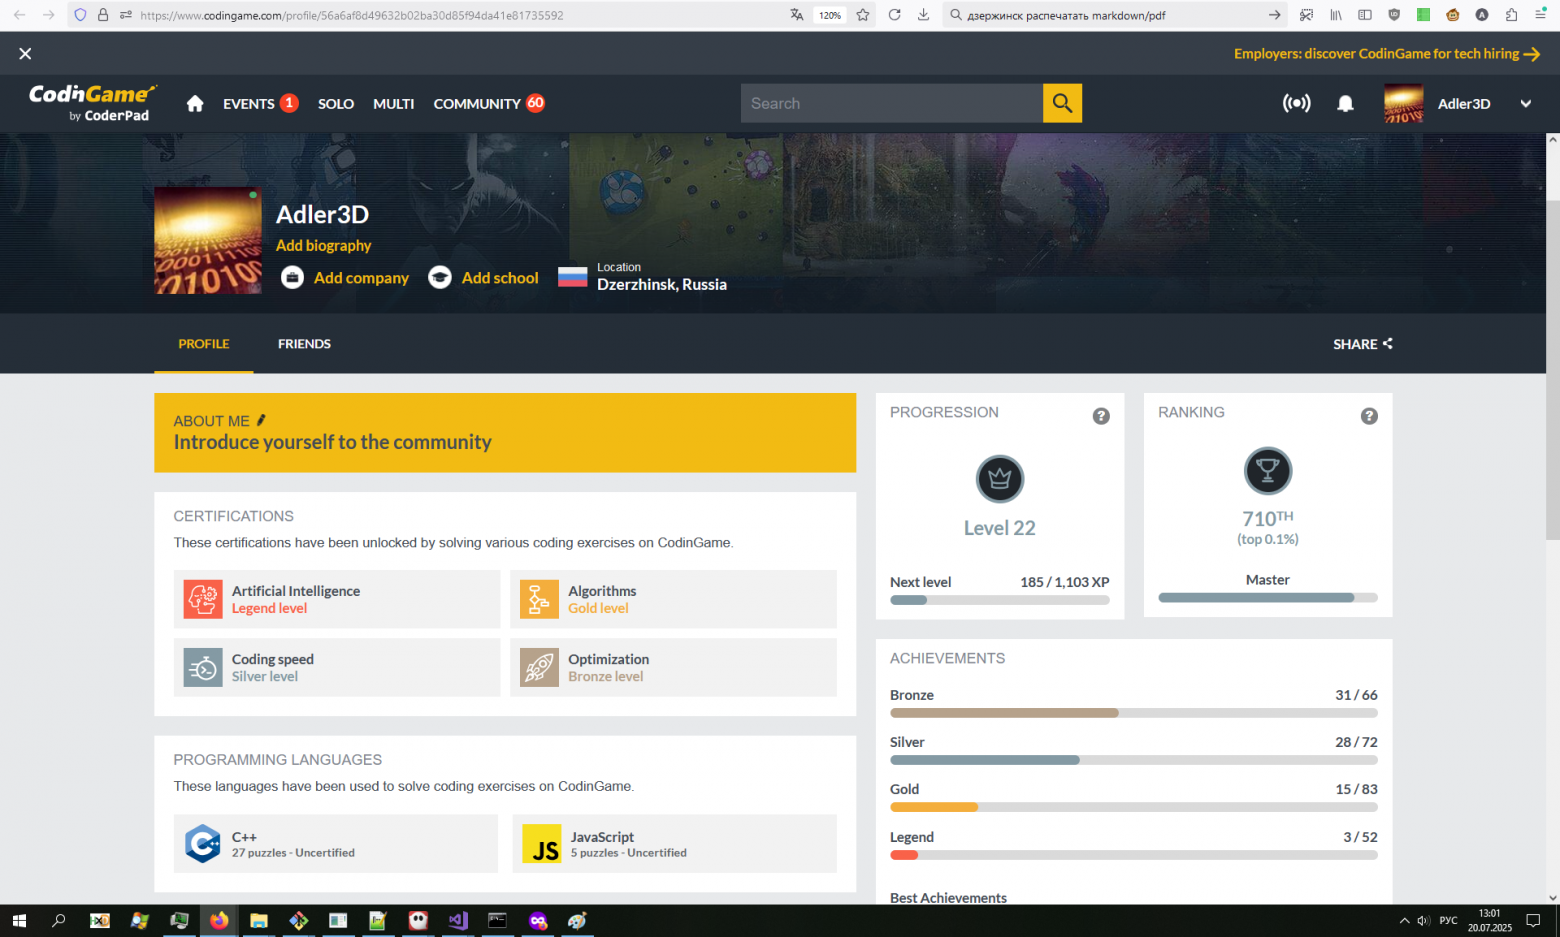Click the Add biography link
The width and height of the screenshot is (1560, 937).
(323, 246)
